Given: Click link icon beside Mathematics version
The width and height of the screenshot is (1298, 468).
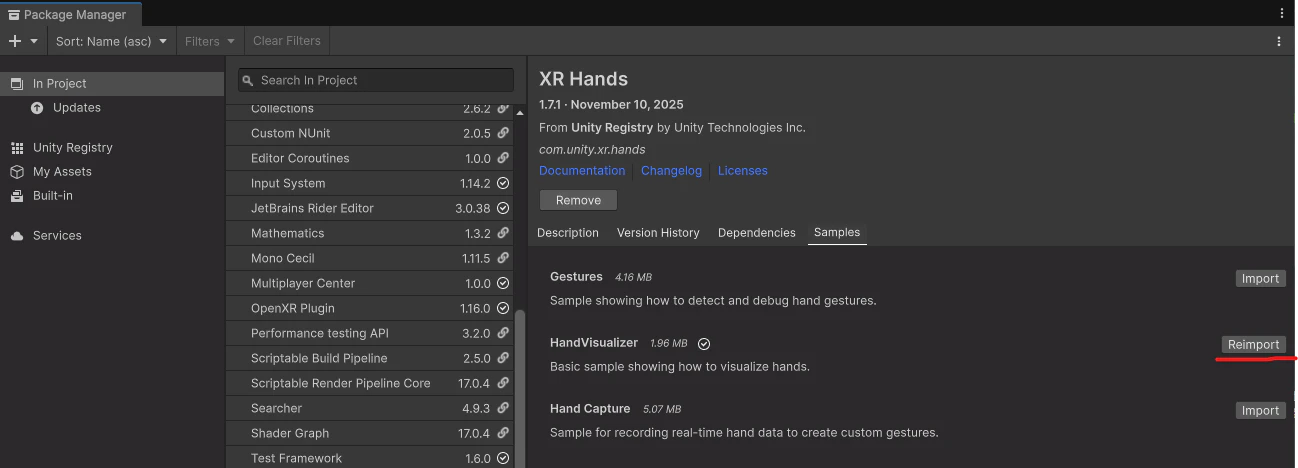Looking at the screenshot, I should pos(503,233).
